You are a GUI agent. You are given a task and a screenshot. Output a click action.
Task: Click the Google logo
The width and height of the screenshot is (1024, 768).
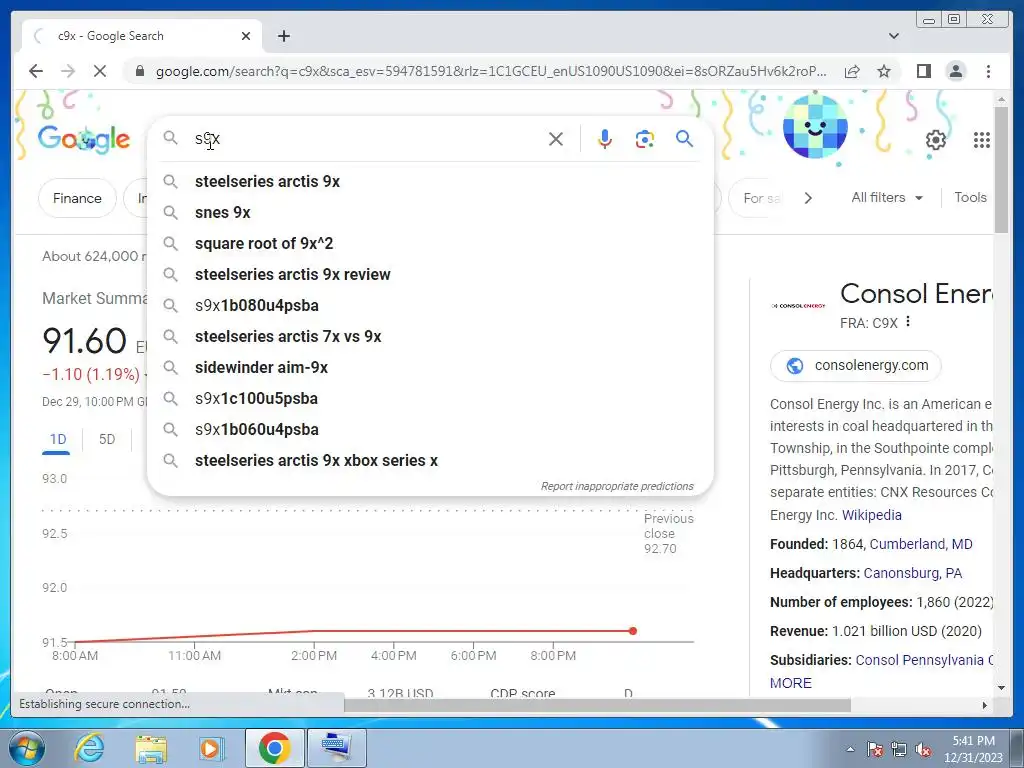pyautogui.click(x=84, y=139)
